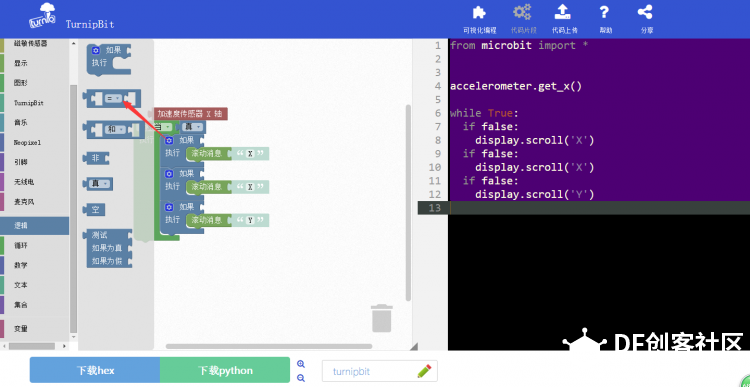Image resolution: width=750 pixels, height=387 pixels.
Task: Open the greyed 代码片段 gears item
Action: coord(523,19)
